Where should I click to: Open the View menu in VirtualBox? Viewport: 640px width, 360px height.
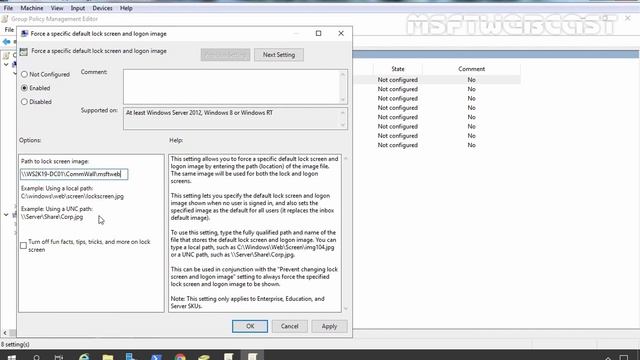click(57, 8)
